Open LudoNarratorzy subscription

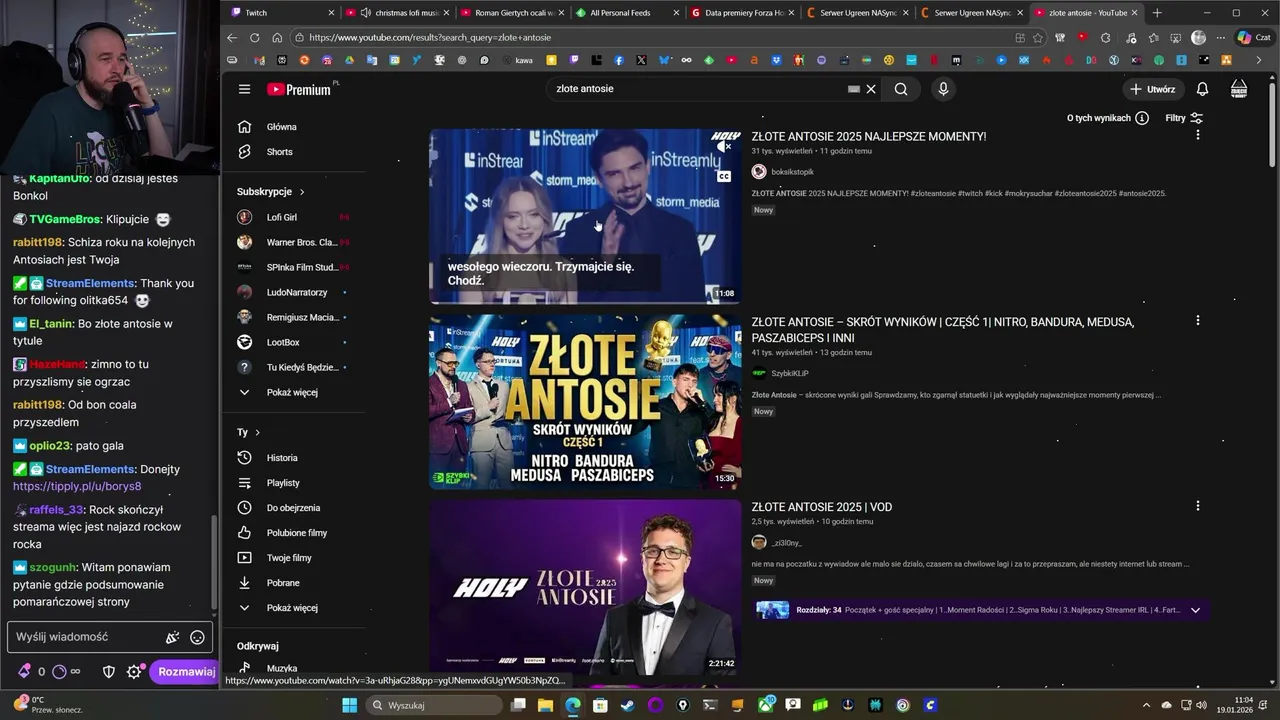[x=295, y=292]
